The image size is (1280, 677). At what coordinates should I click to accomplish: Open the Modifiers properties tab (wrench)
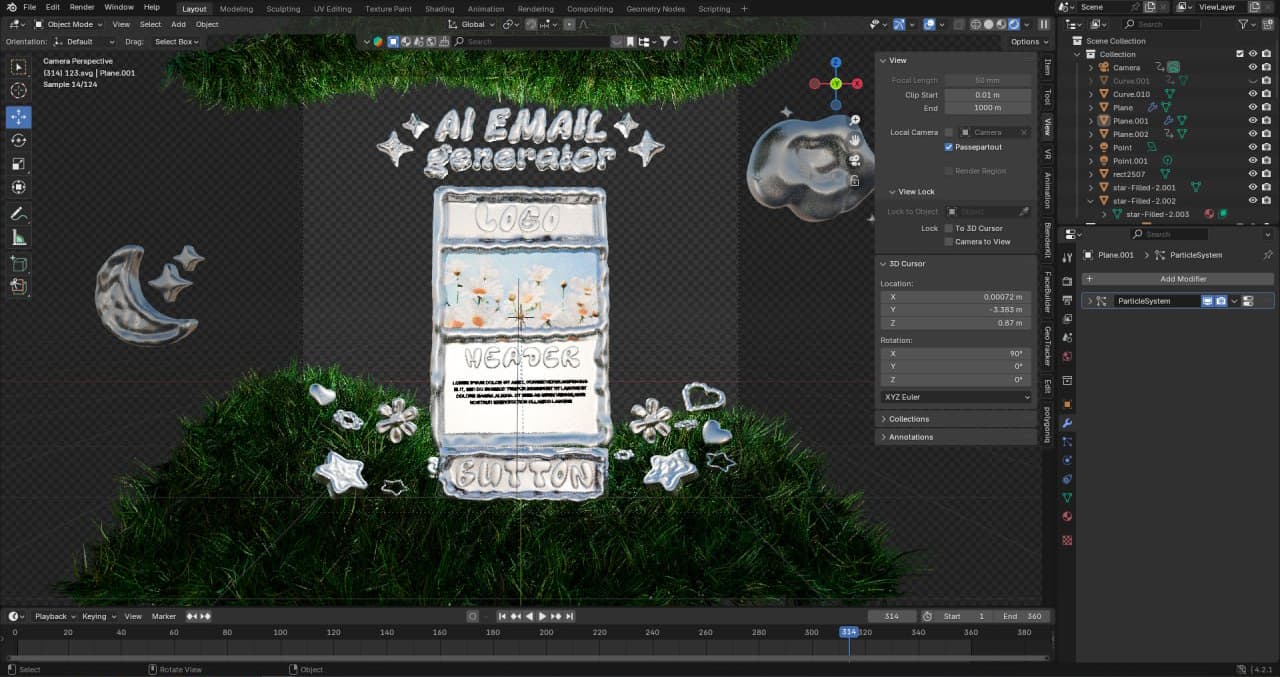click(x=1067, y=423)
